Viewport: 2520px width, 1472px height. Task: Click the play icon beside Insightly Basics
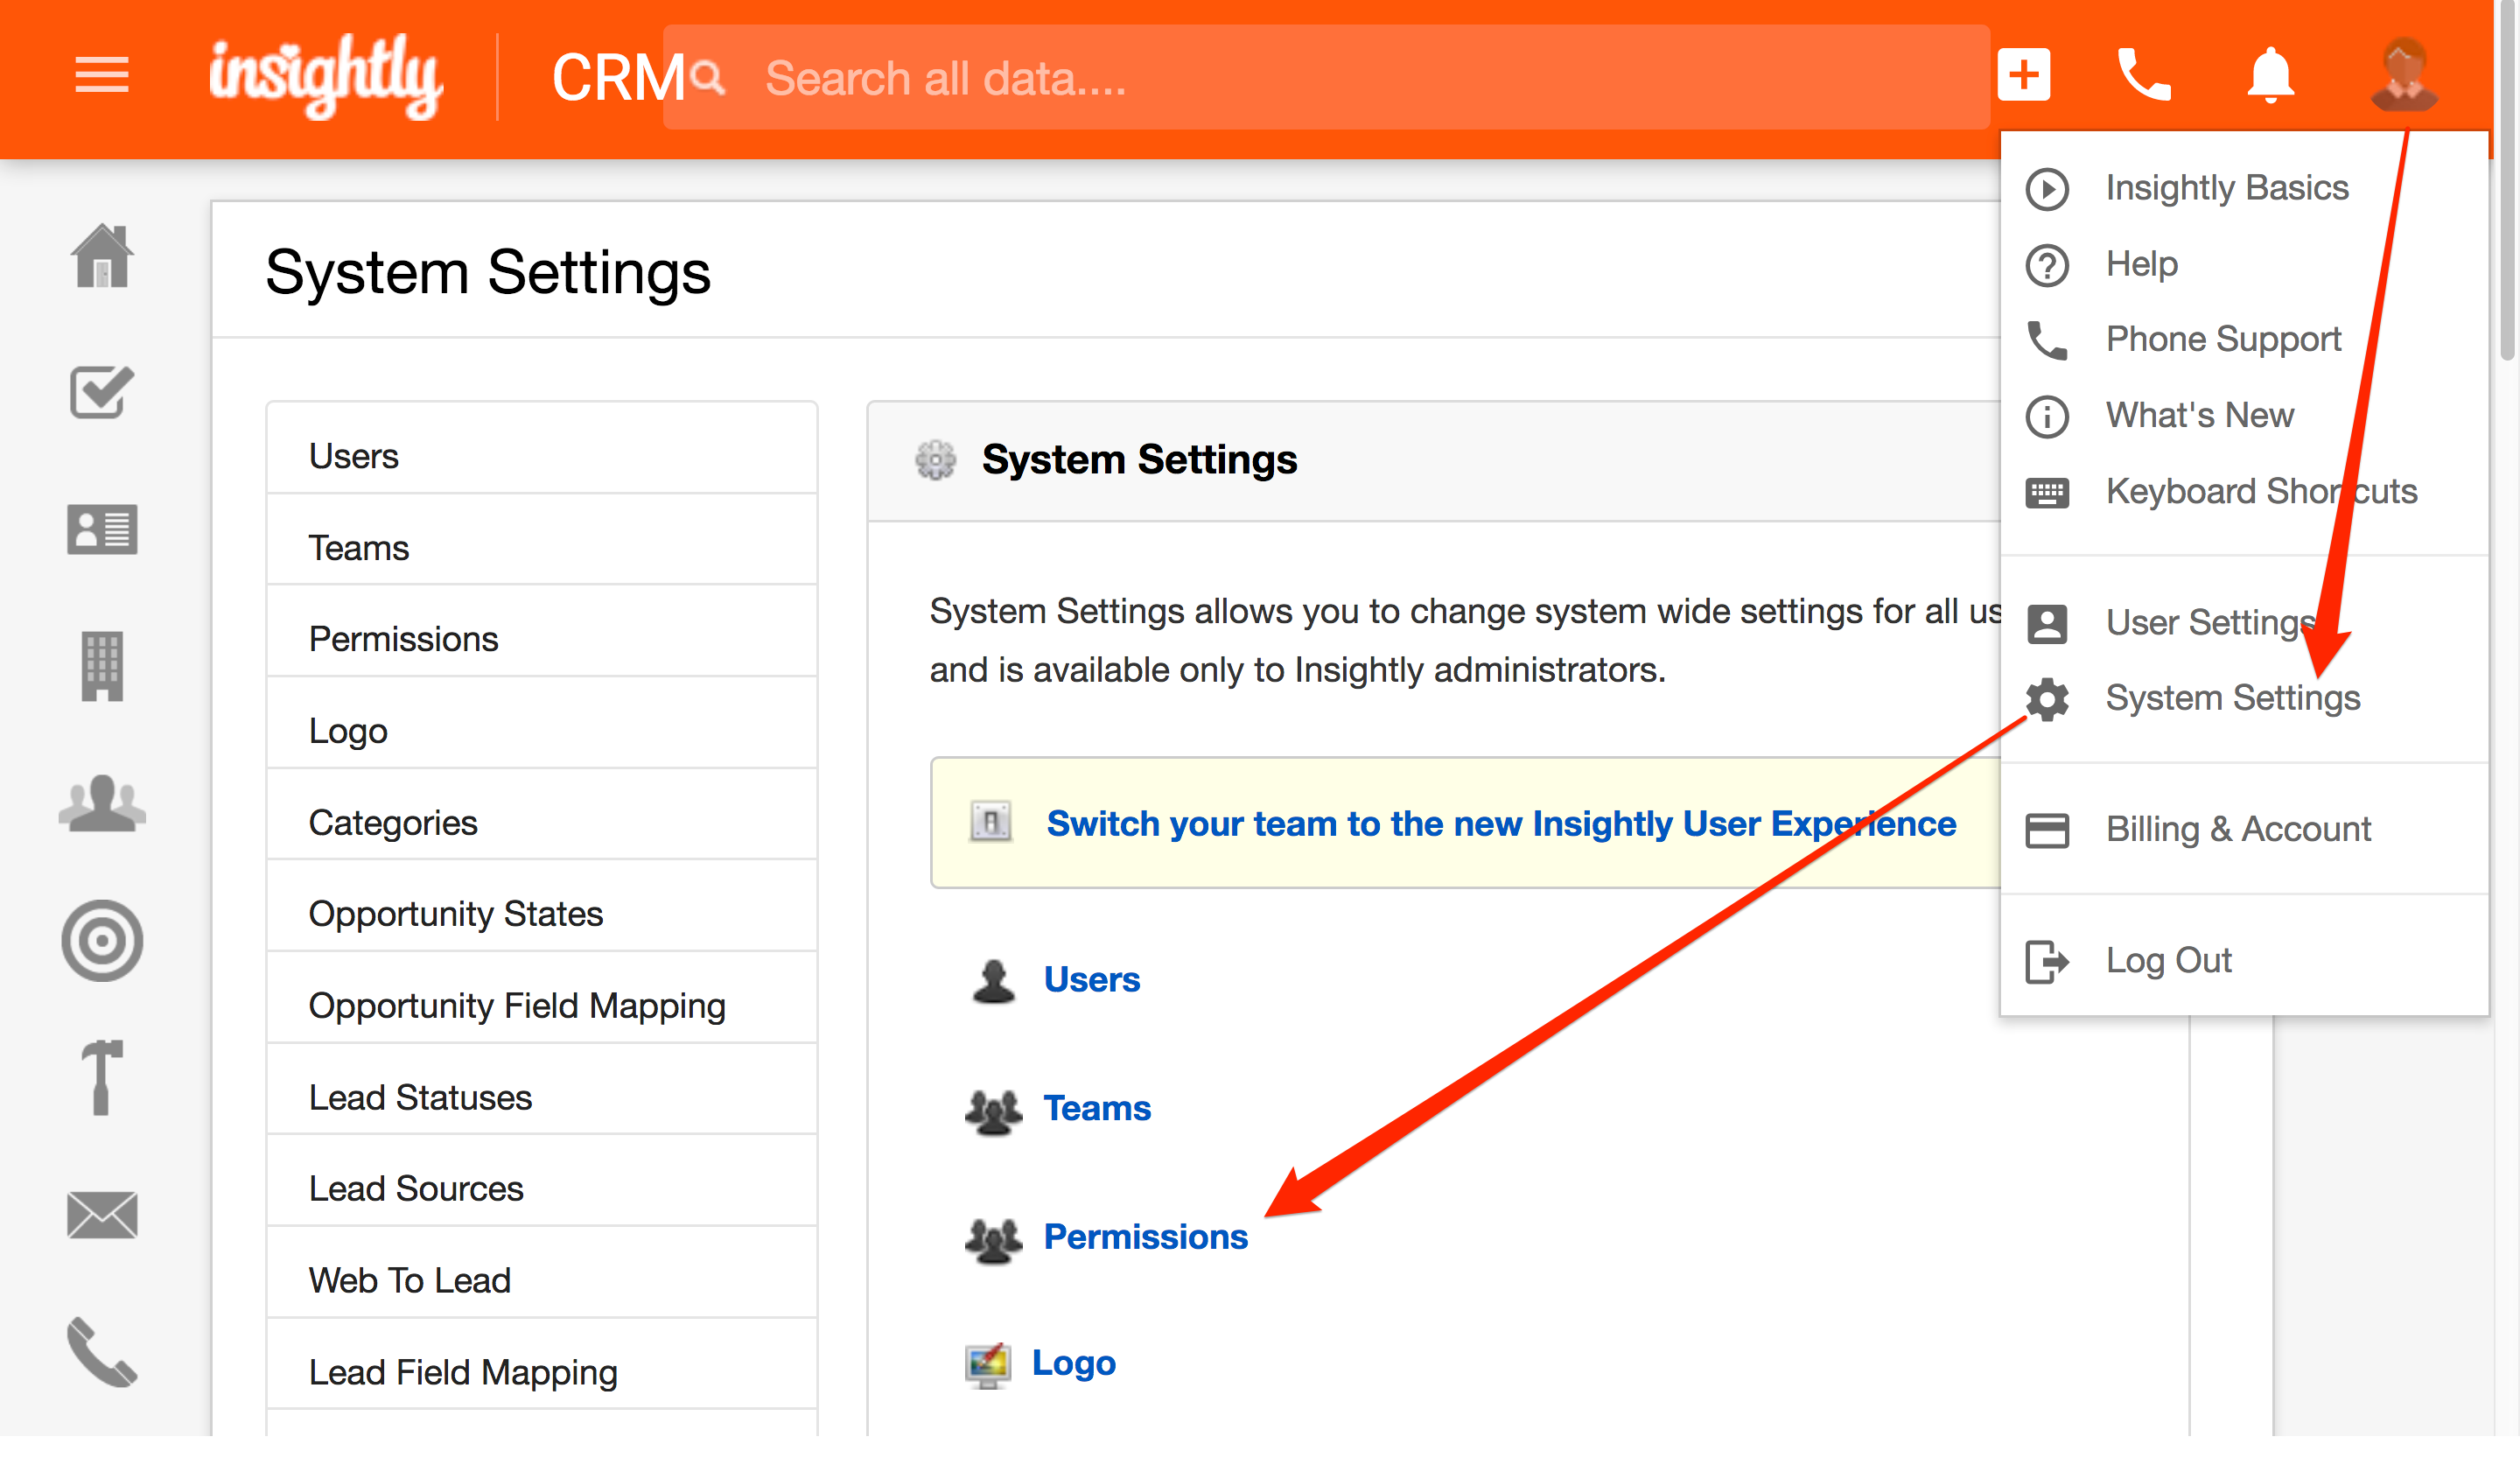click(2047, 189)
